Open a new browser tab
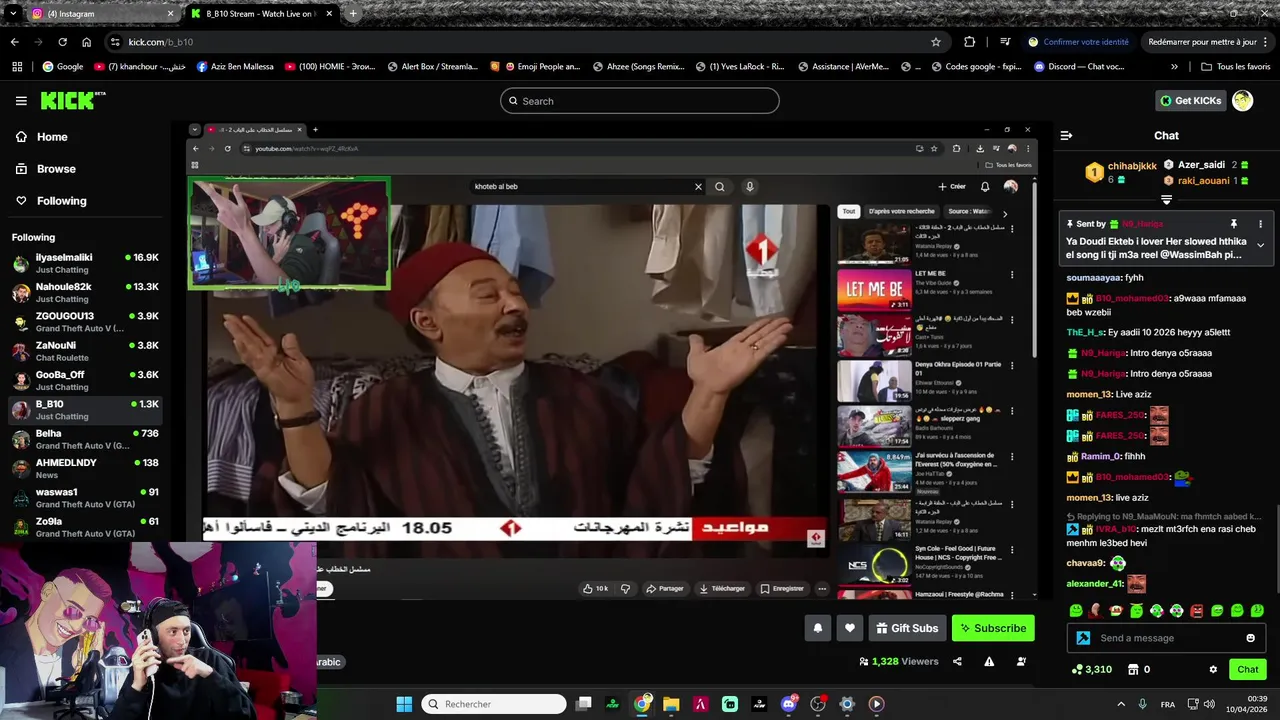Image resolution: width=1280 pixels, height=720 pixels. click(352, 14)
